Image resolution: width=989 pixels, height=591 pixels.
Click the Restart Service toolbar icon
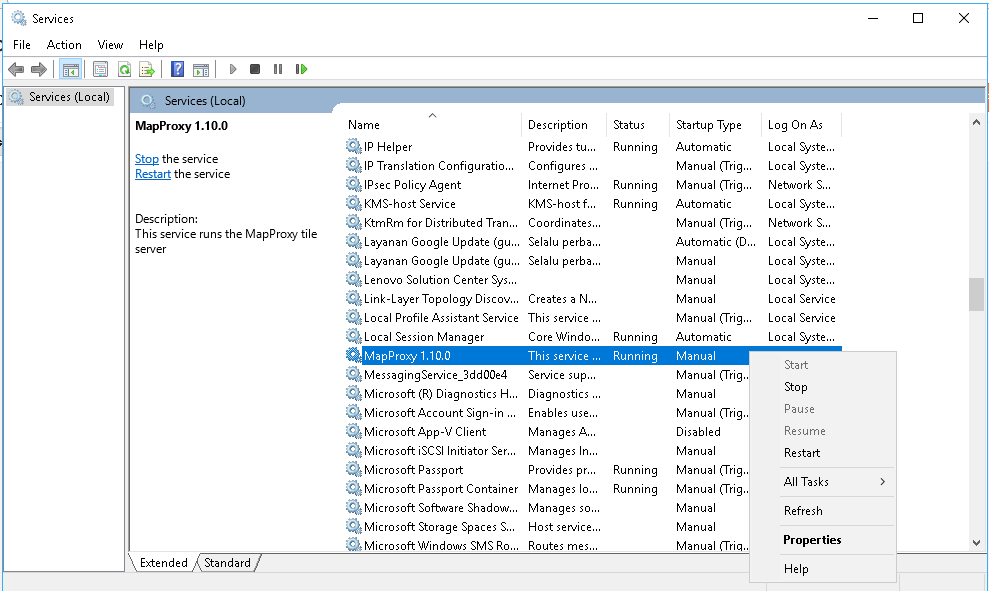[301, 69]
